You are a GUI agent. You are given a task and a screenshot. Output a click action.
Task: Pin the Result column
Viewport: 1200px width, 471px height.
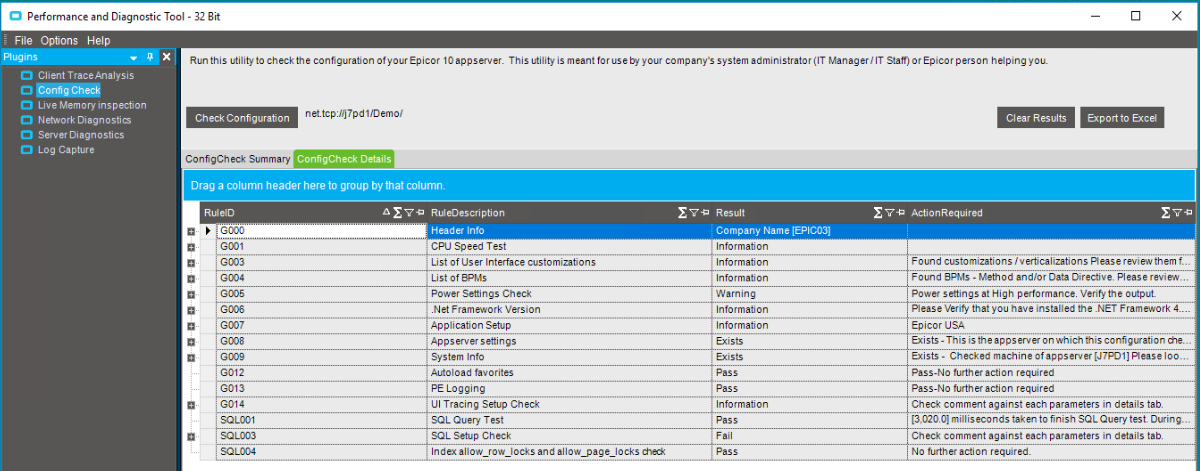900,213
